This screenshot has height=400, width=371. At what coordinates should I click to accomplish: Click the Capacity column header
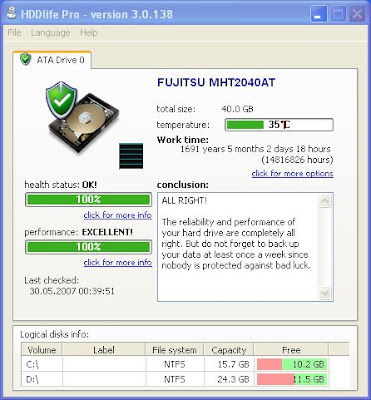(229, 350)
